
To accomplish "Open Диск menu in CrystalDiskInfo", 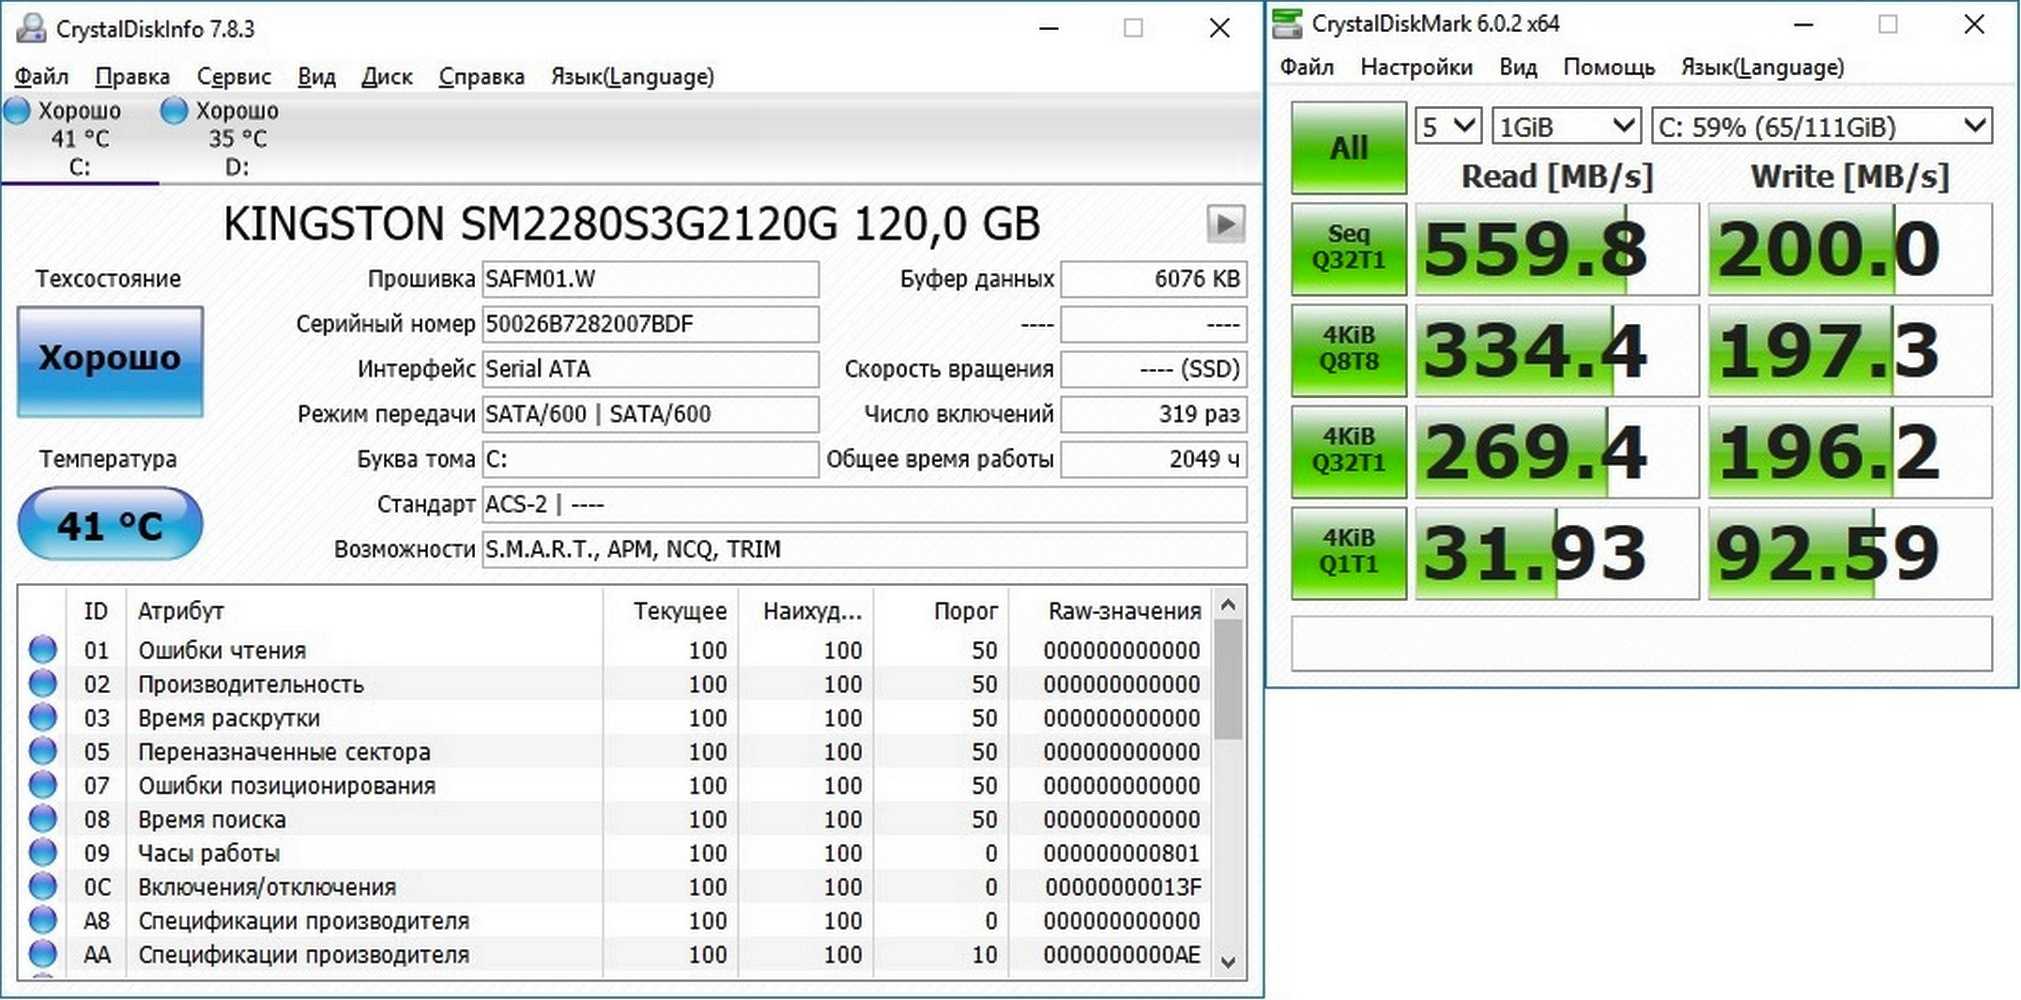I will click(x=387, y=76).
